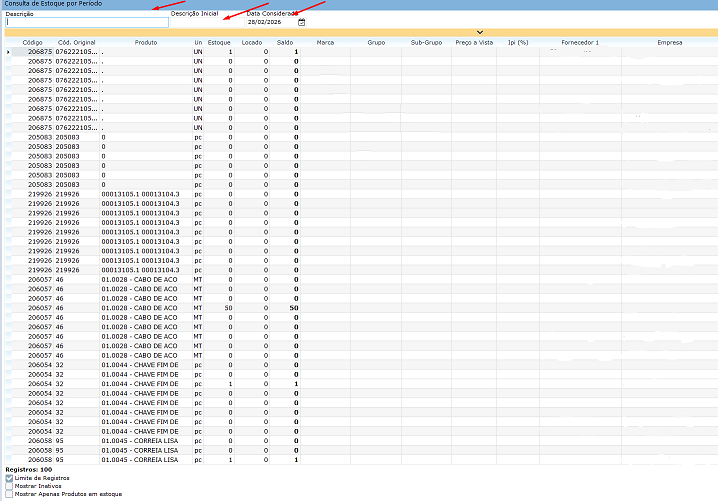Sort by the Código column header
This screenshot has height=501, width=718.
32,43
